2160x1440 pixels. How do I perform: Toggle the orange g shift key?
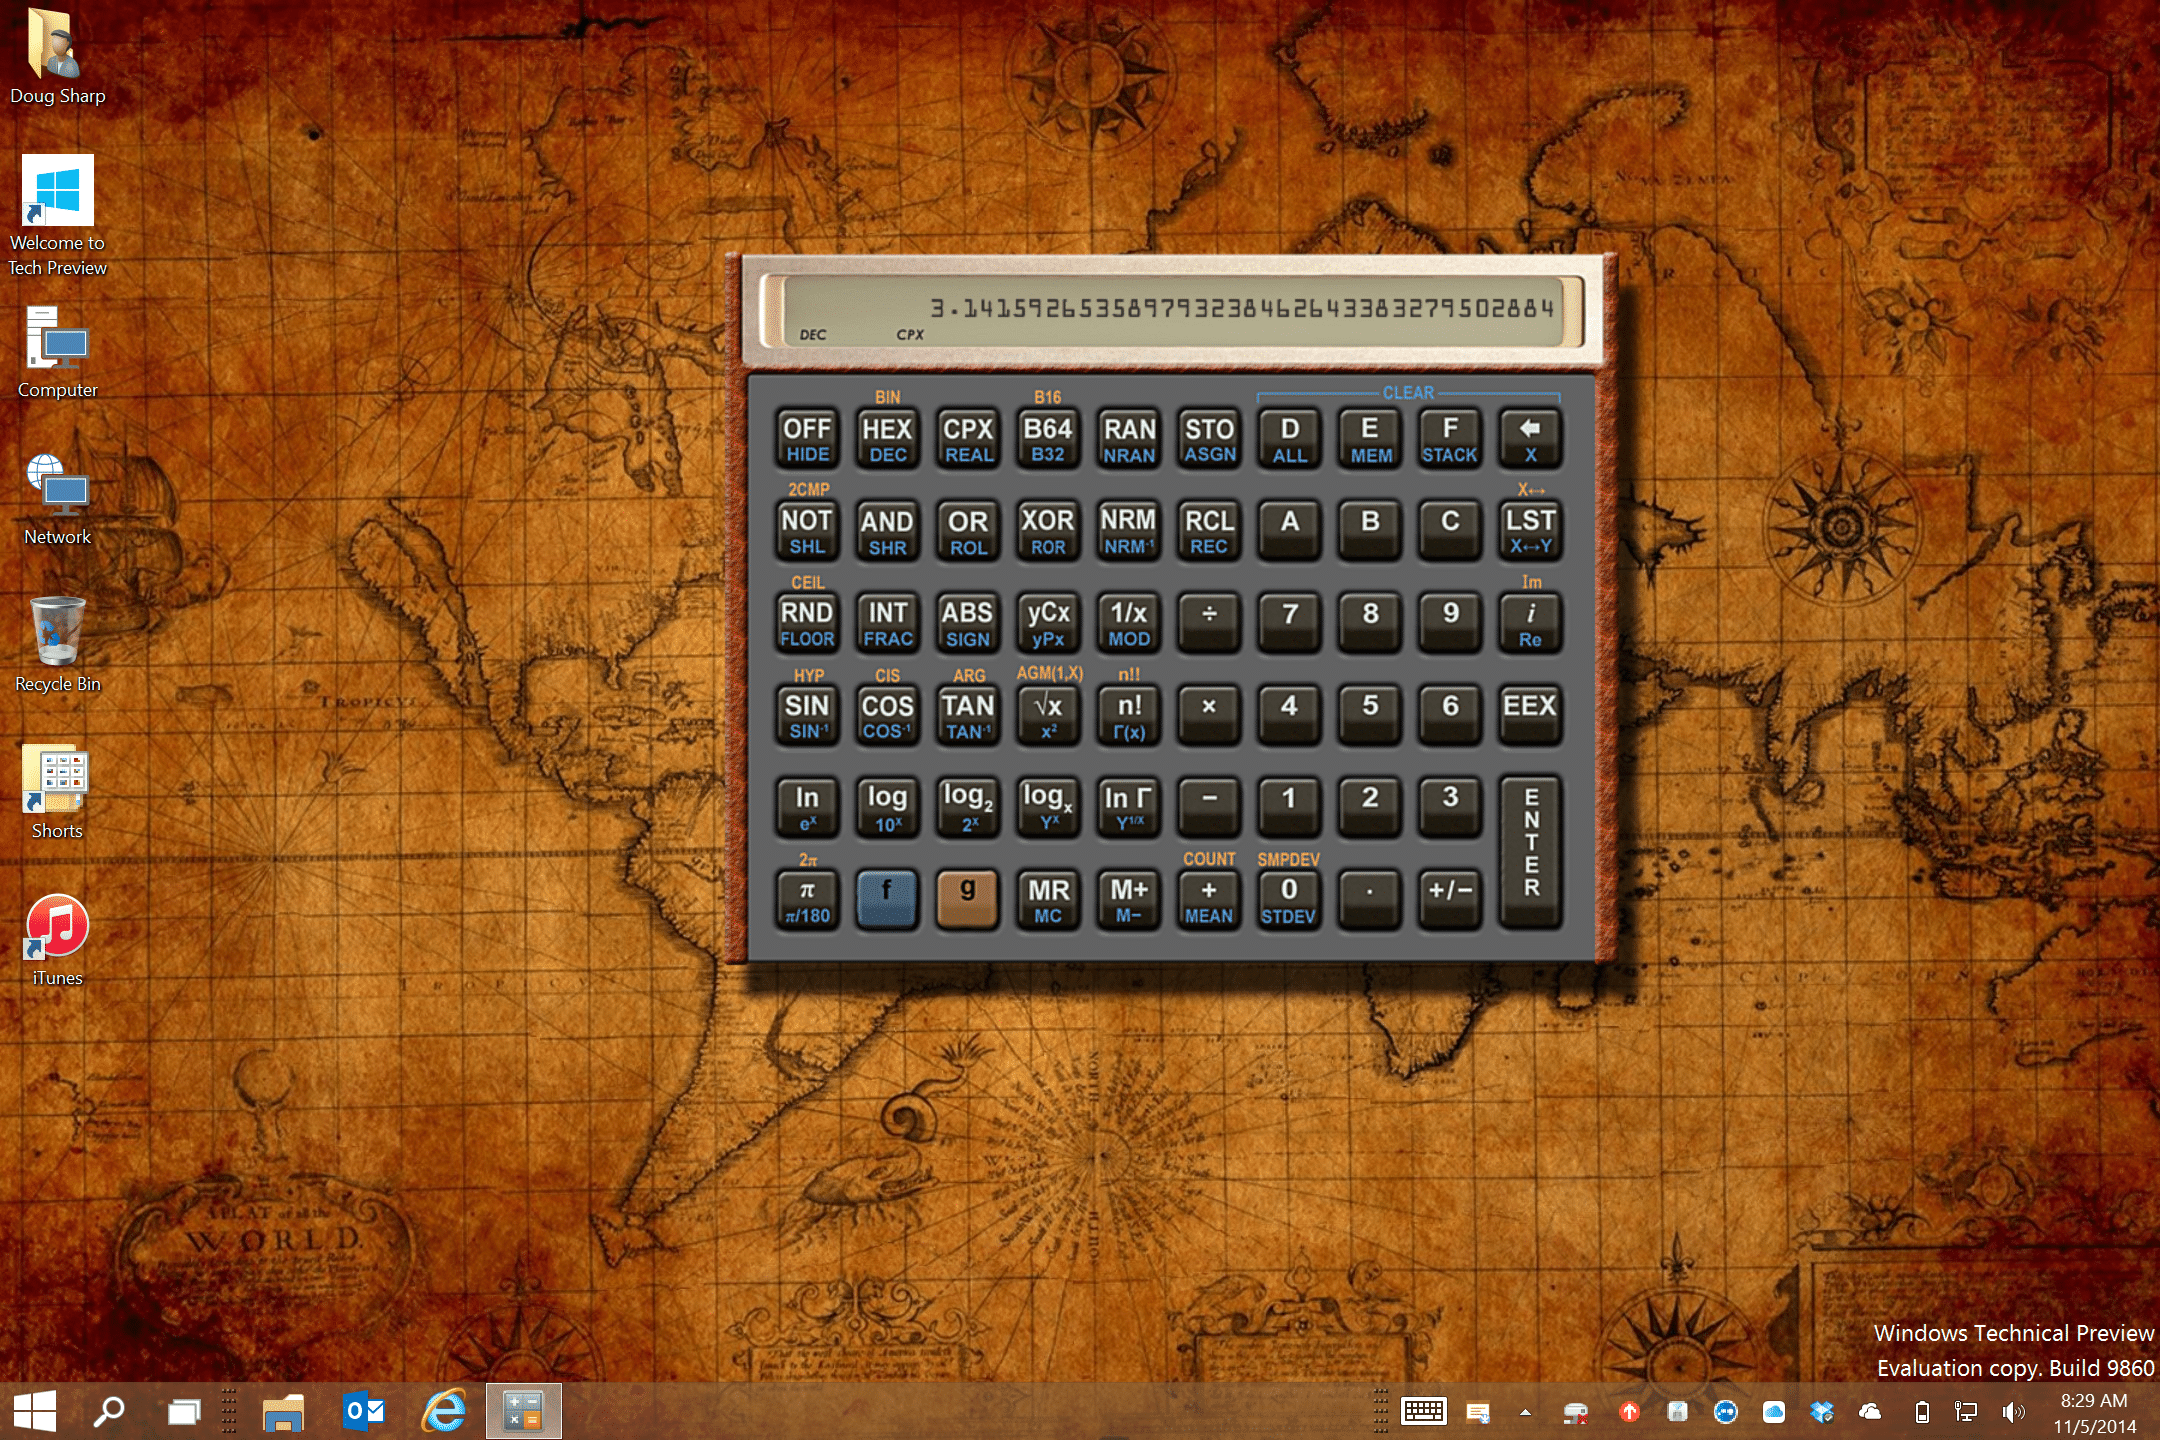pyautogui.click(x=968, y=900)
